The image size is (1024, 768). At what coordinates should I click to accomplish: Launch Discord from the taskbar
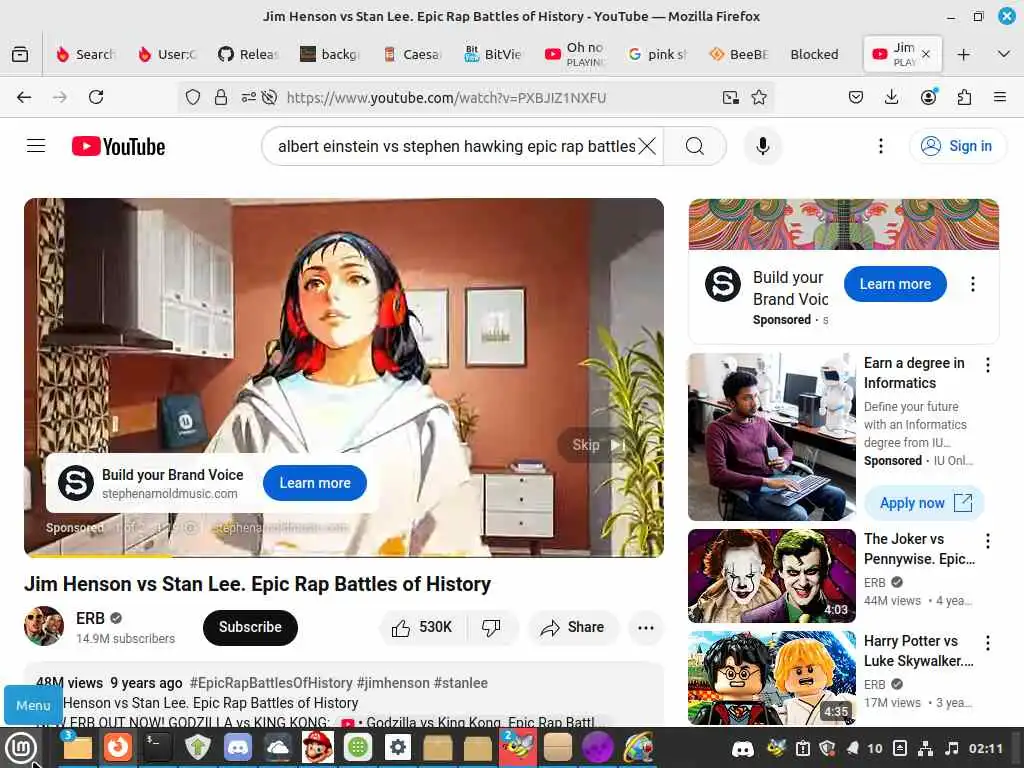point(238,747)
